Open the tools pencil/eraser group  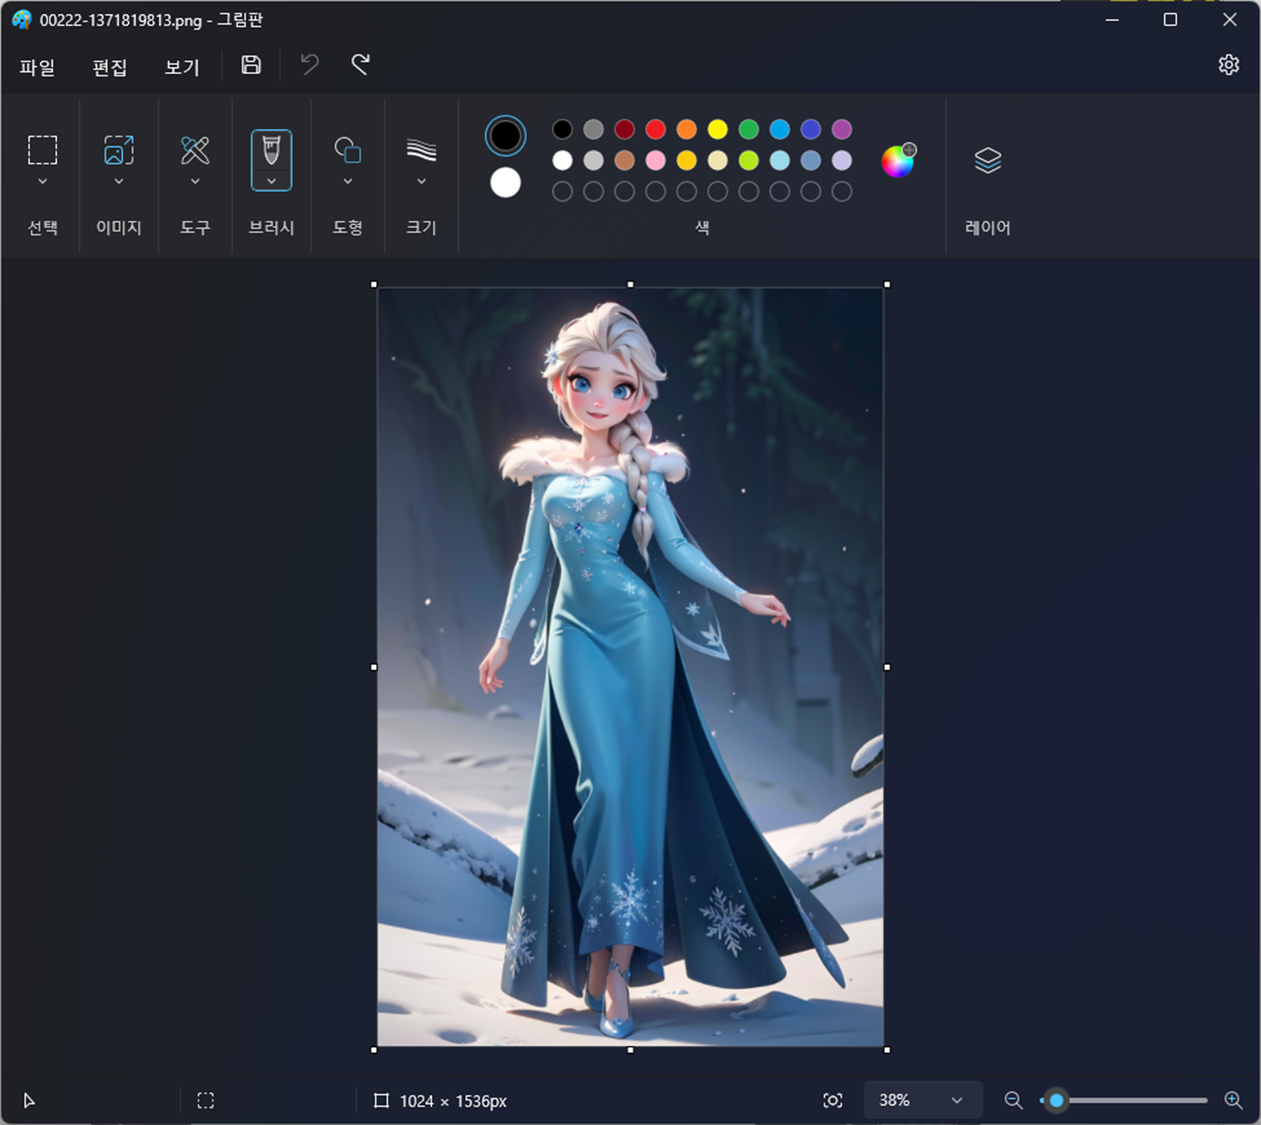point(195,150)
